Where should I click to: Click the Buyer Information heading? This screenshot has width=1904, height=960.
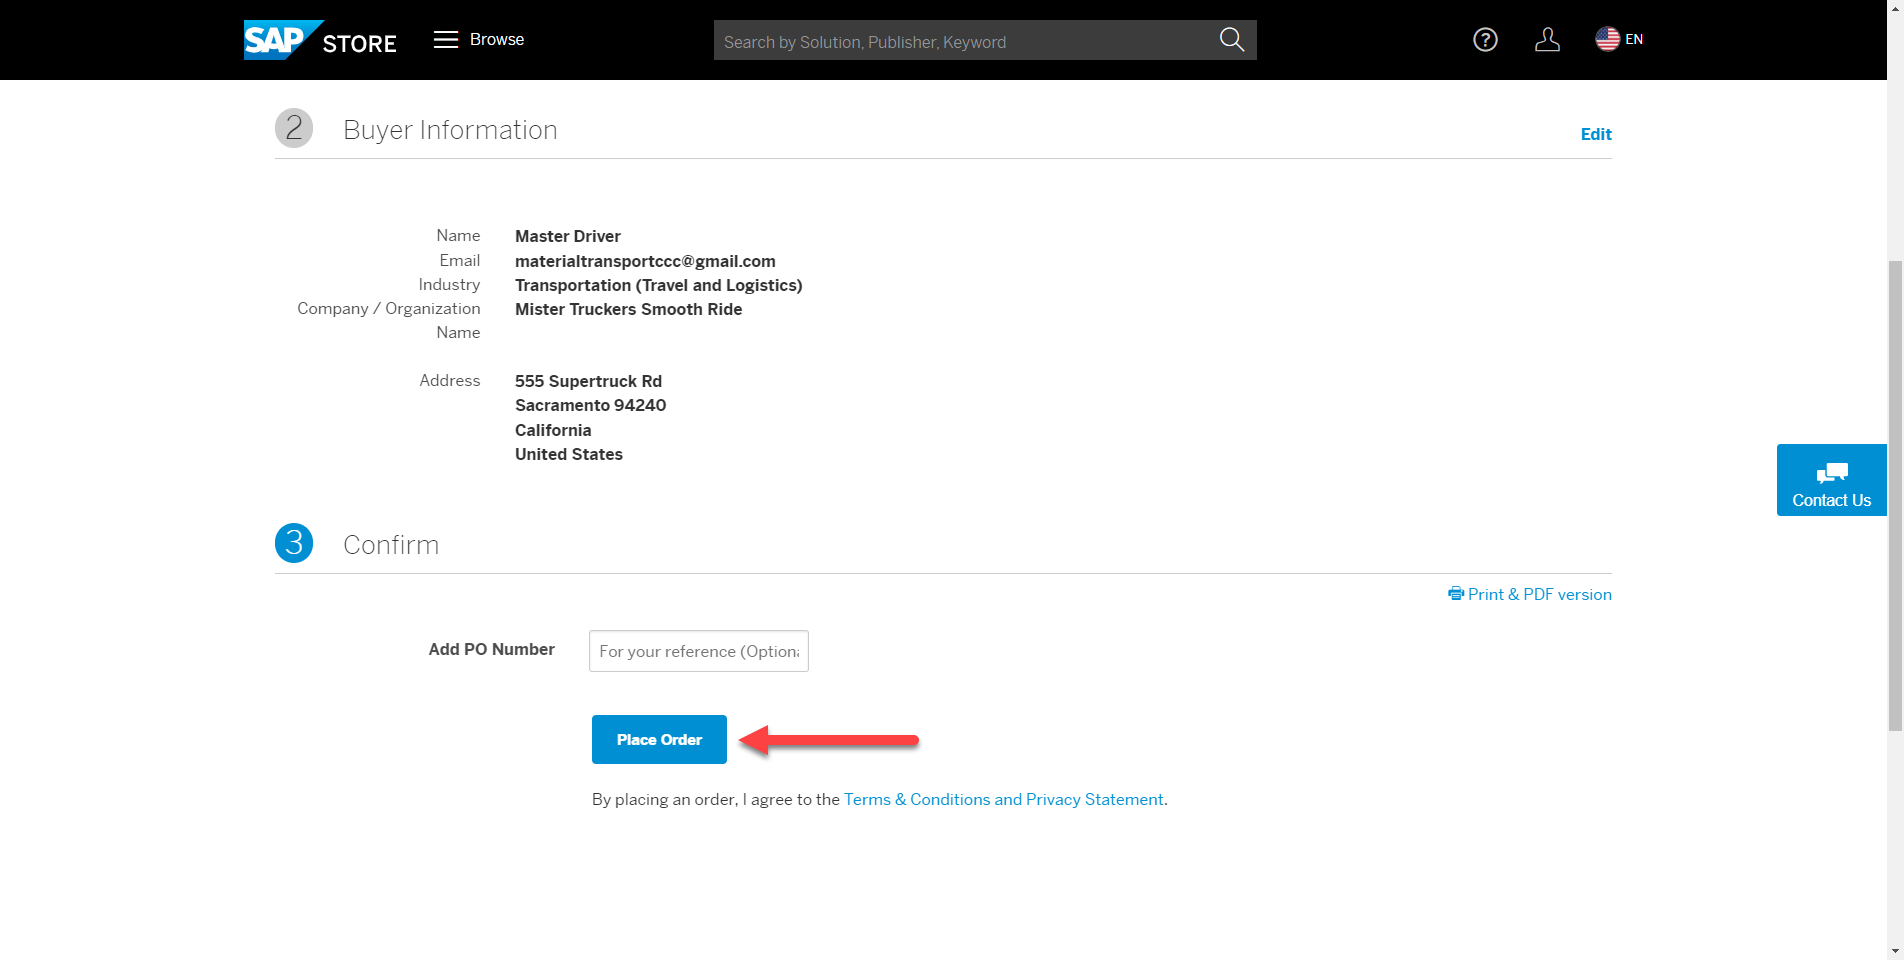(450, 130)
